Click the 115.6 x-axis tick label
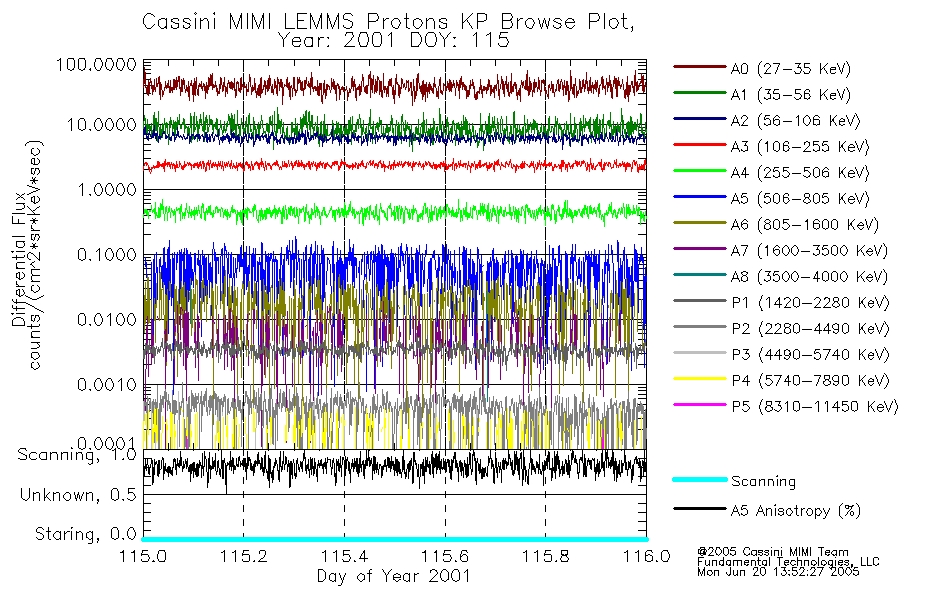The height and width of the screenshot is (600, 950). (x=445, y=556)
